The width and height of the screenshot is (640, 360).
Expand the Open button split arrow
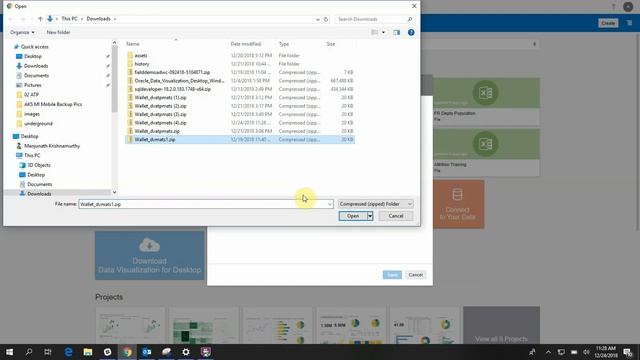click(x=370, y=216)
